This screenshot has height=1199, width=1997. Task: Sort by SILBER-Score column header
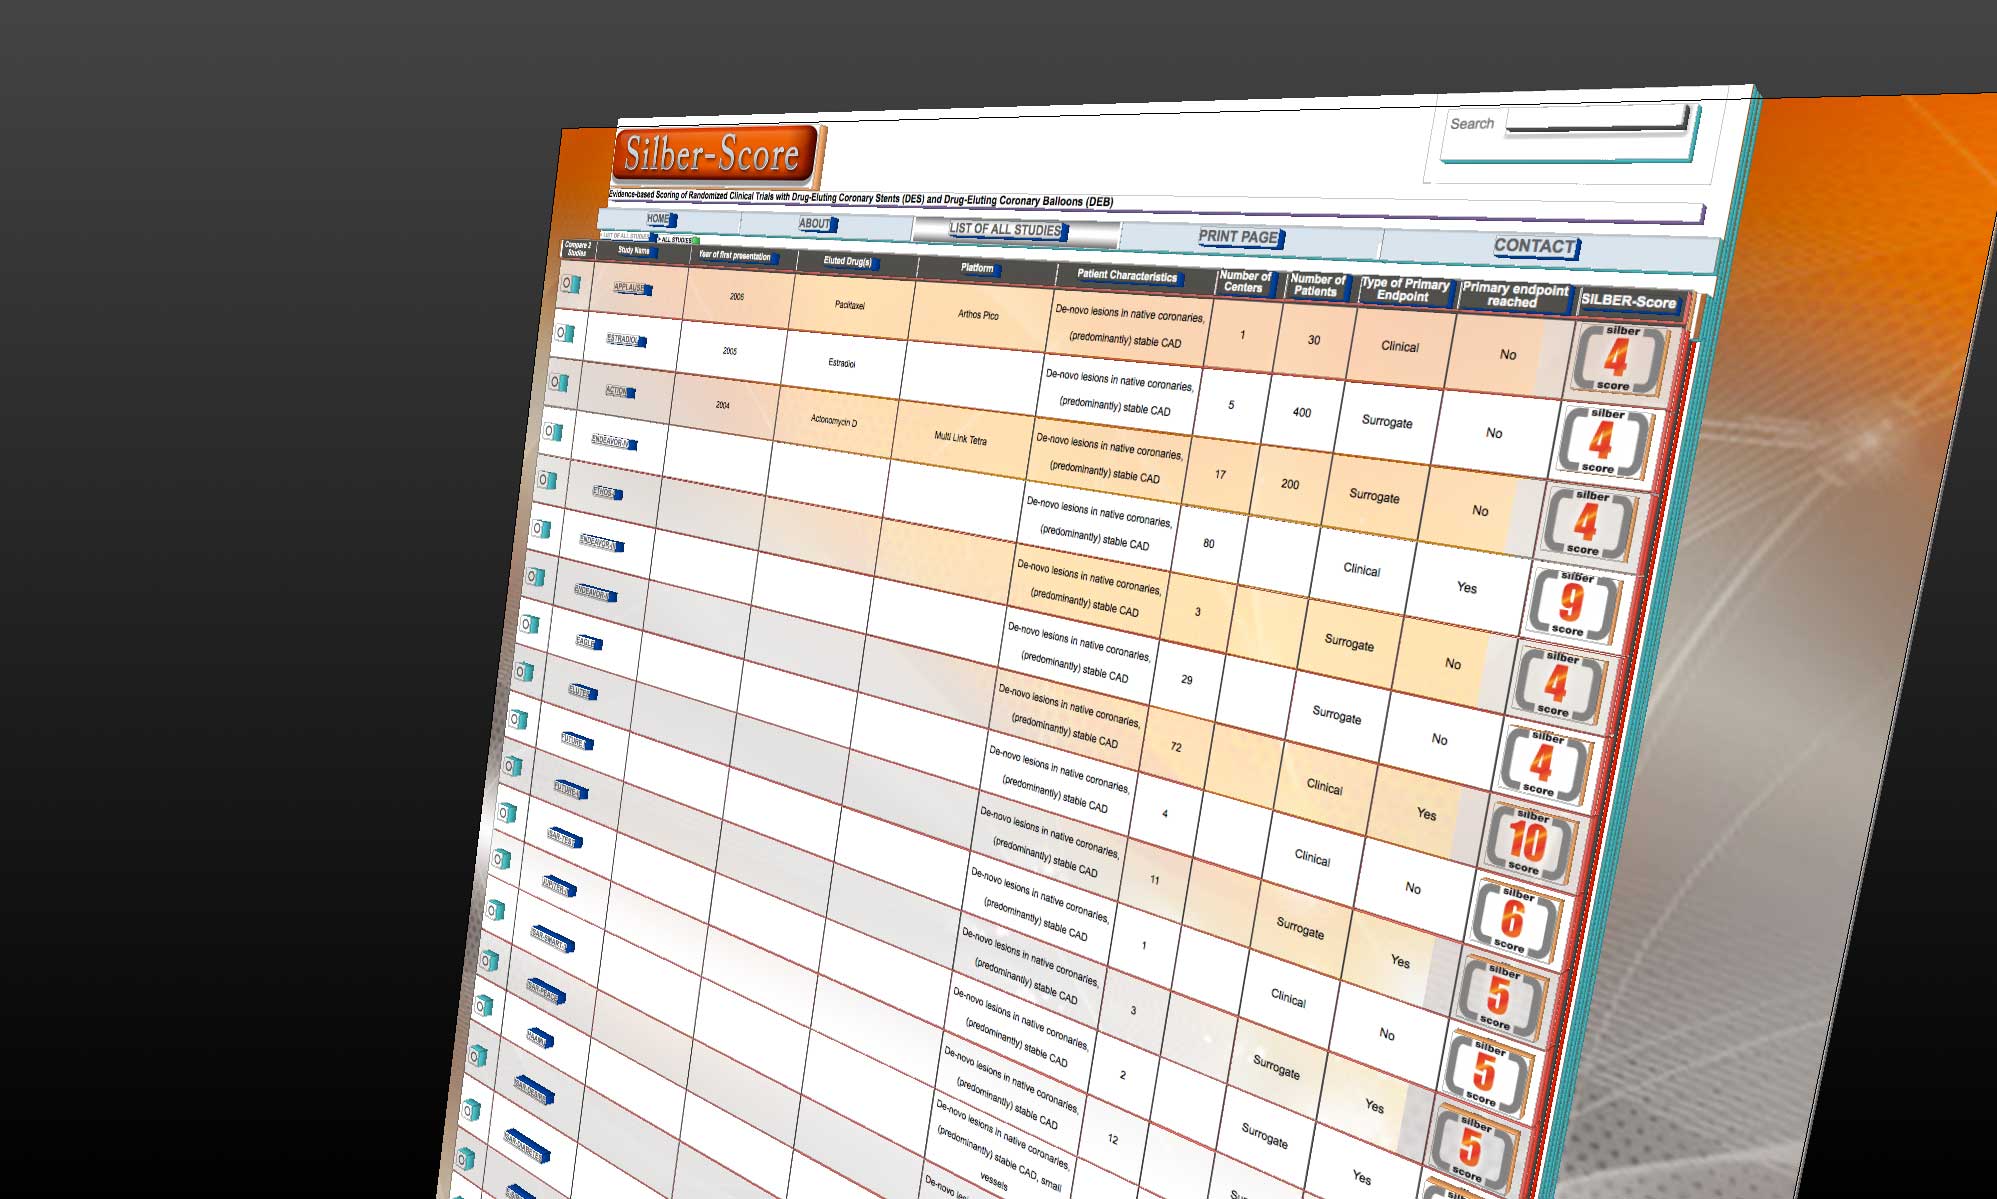point(1630,302)
